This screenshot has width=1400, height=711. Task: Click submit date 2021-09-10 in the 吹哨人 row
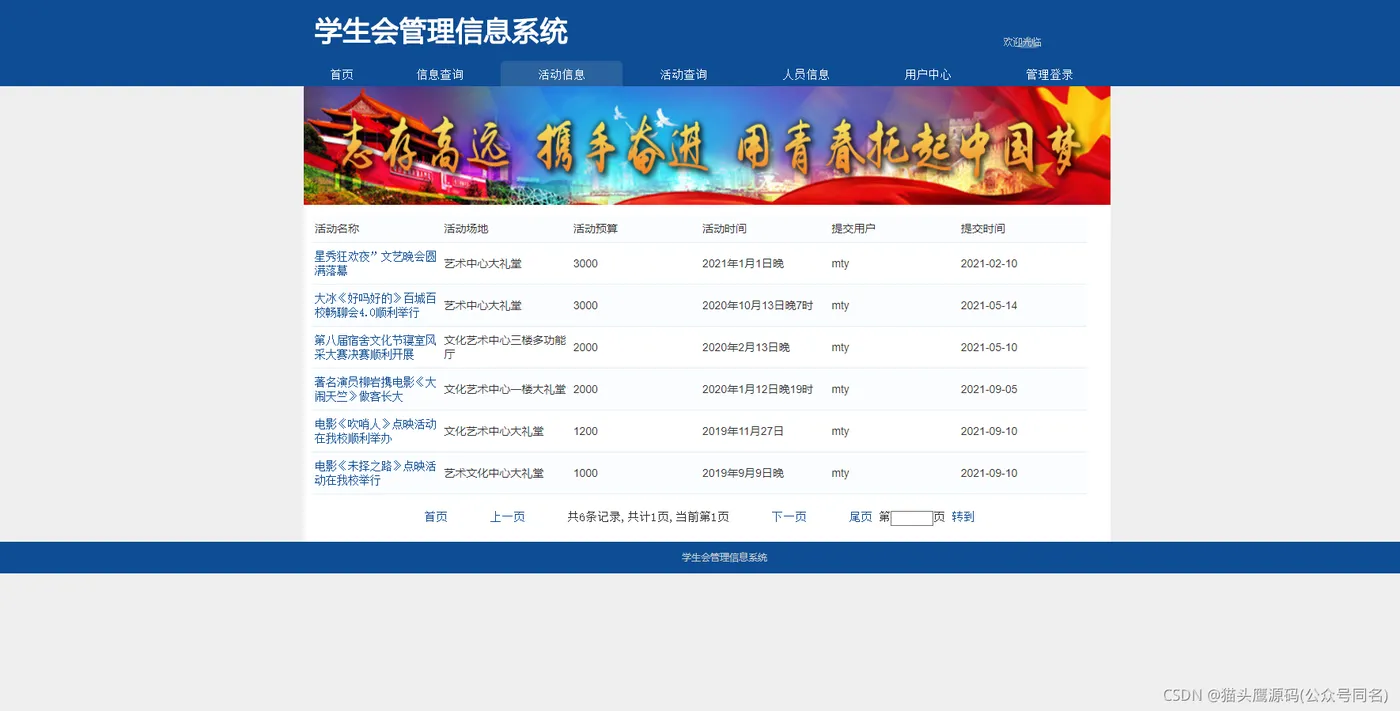[989, 432]
